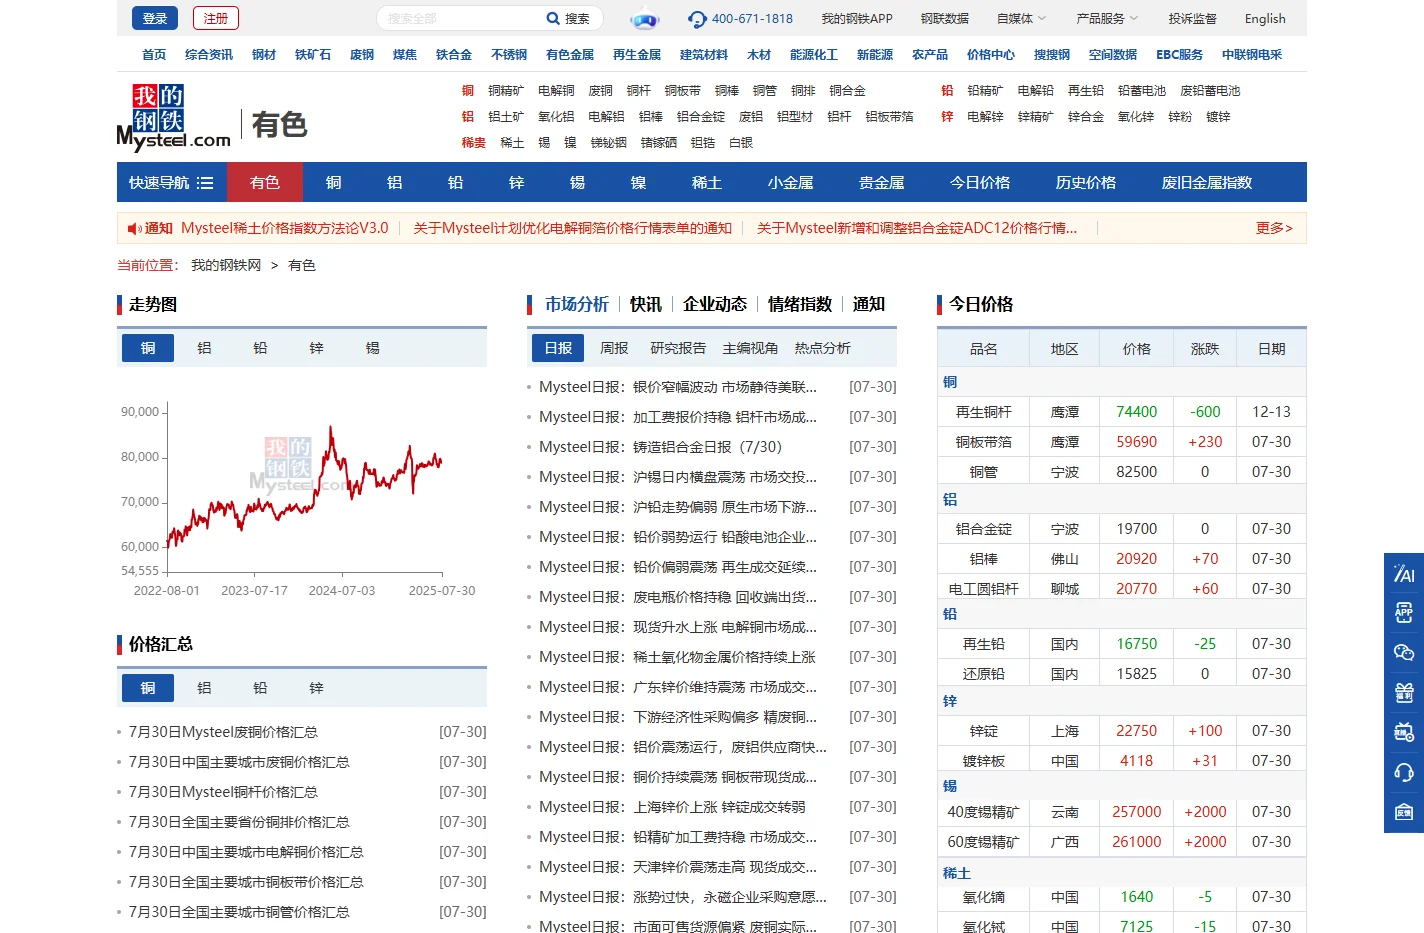The image size is (1424, 933).
Task: Switch trend chart to 锌 tab
Action: (316, 347)
